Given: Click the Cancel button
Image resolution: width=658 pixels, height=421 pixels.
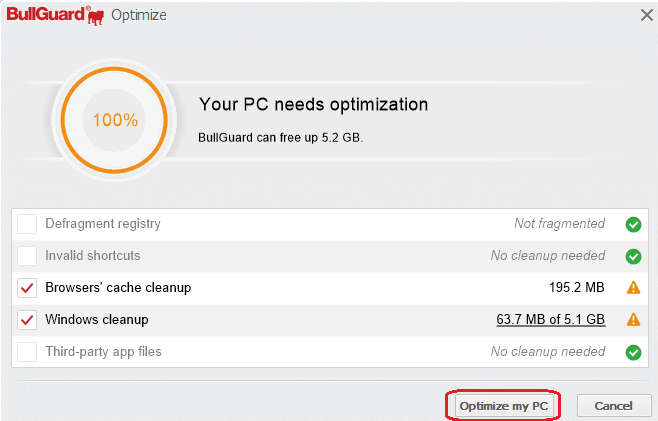Looking at the screenshot, I should tap(614, 406).
